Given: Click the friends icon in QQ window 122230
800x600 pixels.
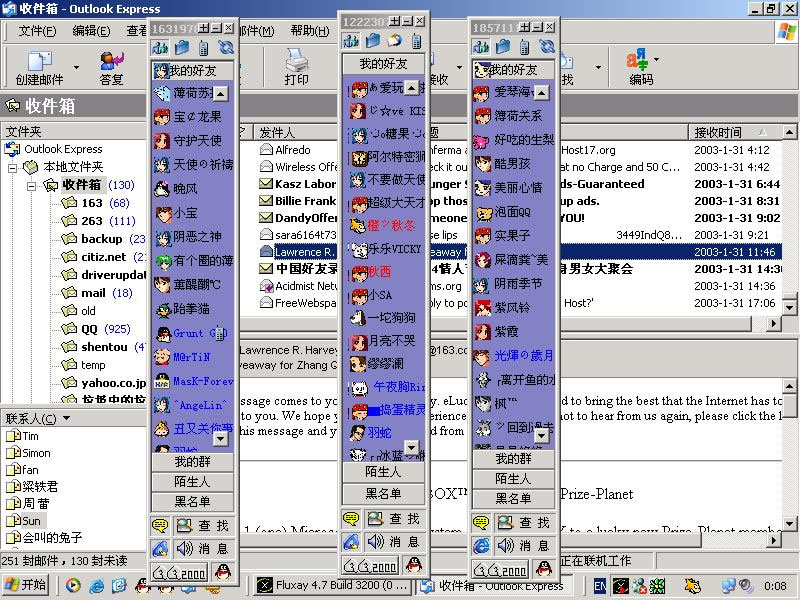Looking at the screenshot, I should click(x=351, y=41).
